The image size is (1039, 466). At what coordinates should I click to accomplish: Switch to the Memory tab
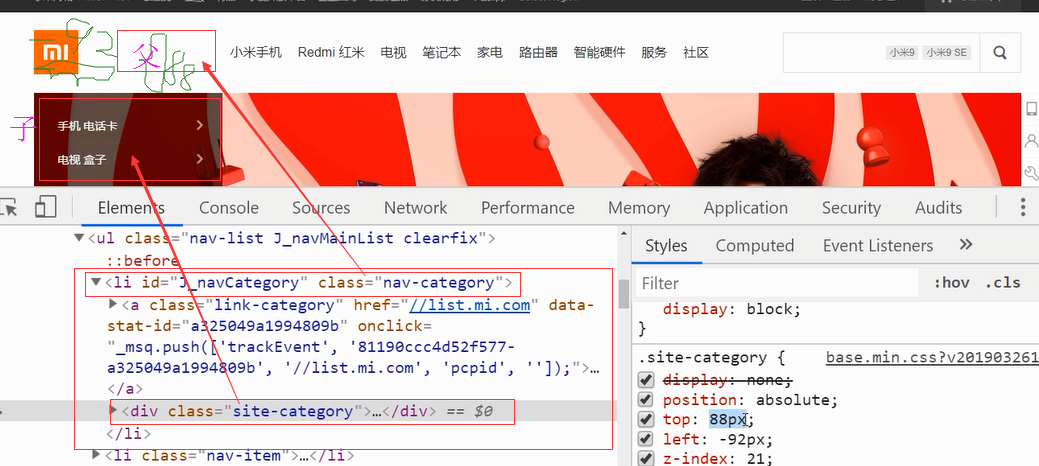639,207
